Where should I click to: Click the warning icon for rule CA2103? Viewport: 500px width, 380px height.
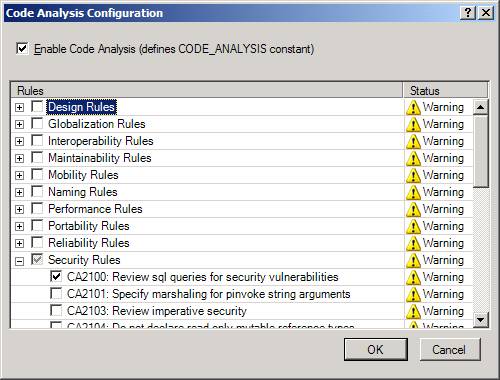[x=413, y=312]
